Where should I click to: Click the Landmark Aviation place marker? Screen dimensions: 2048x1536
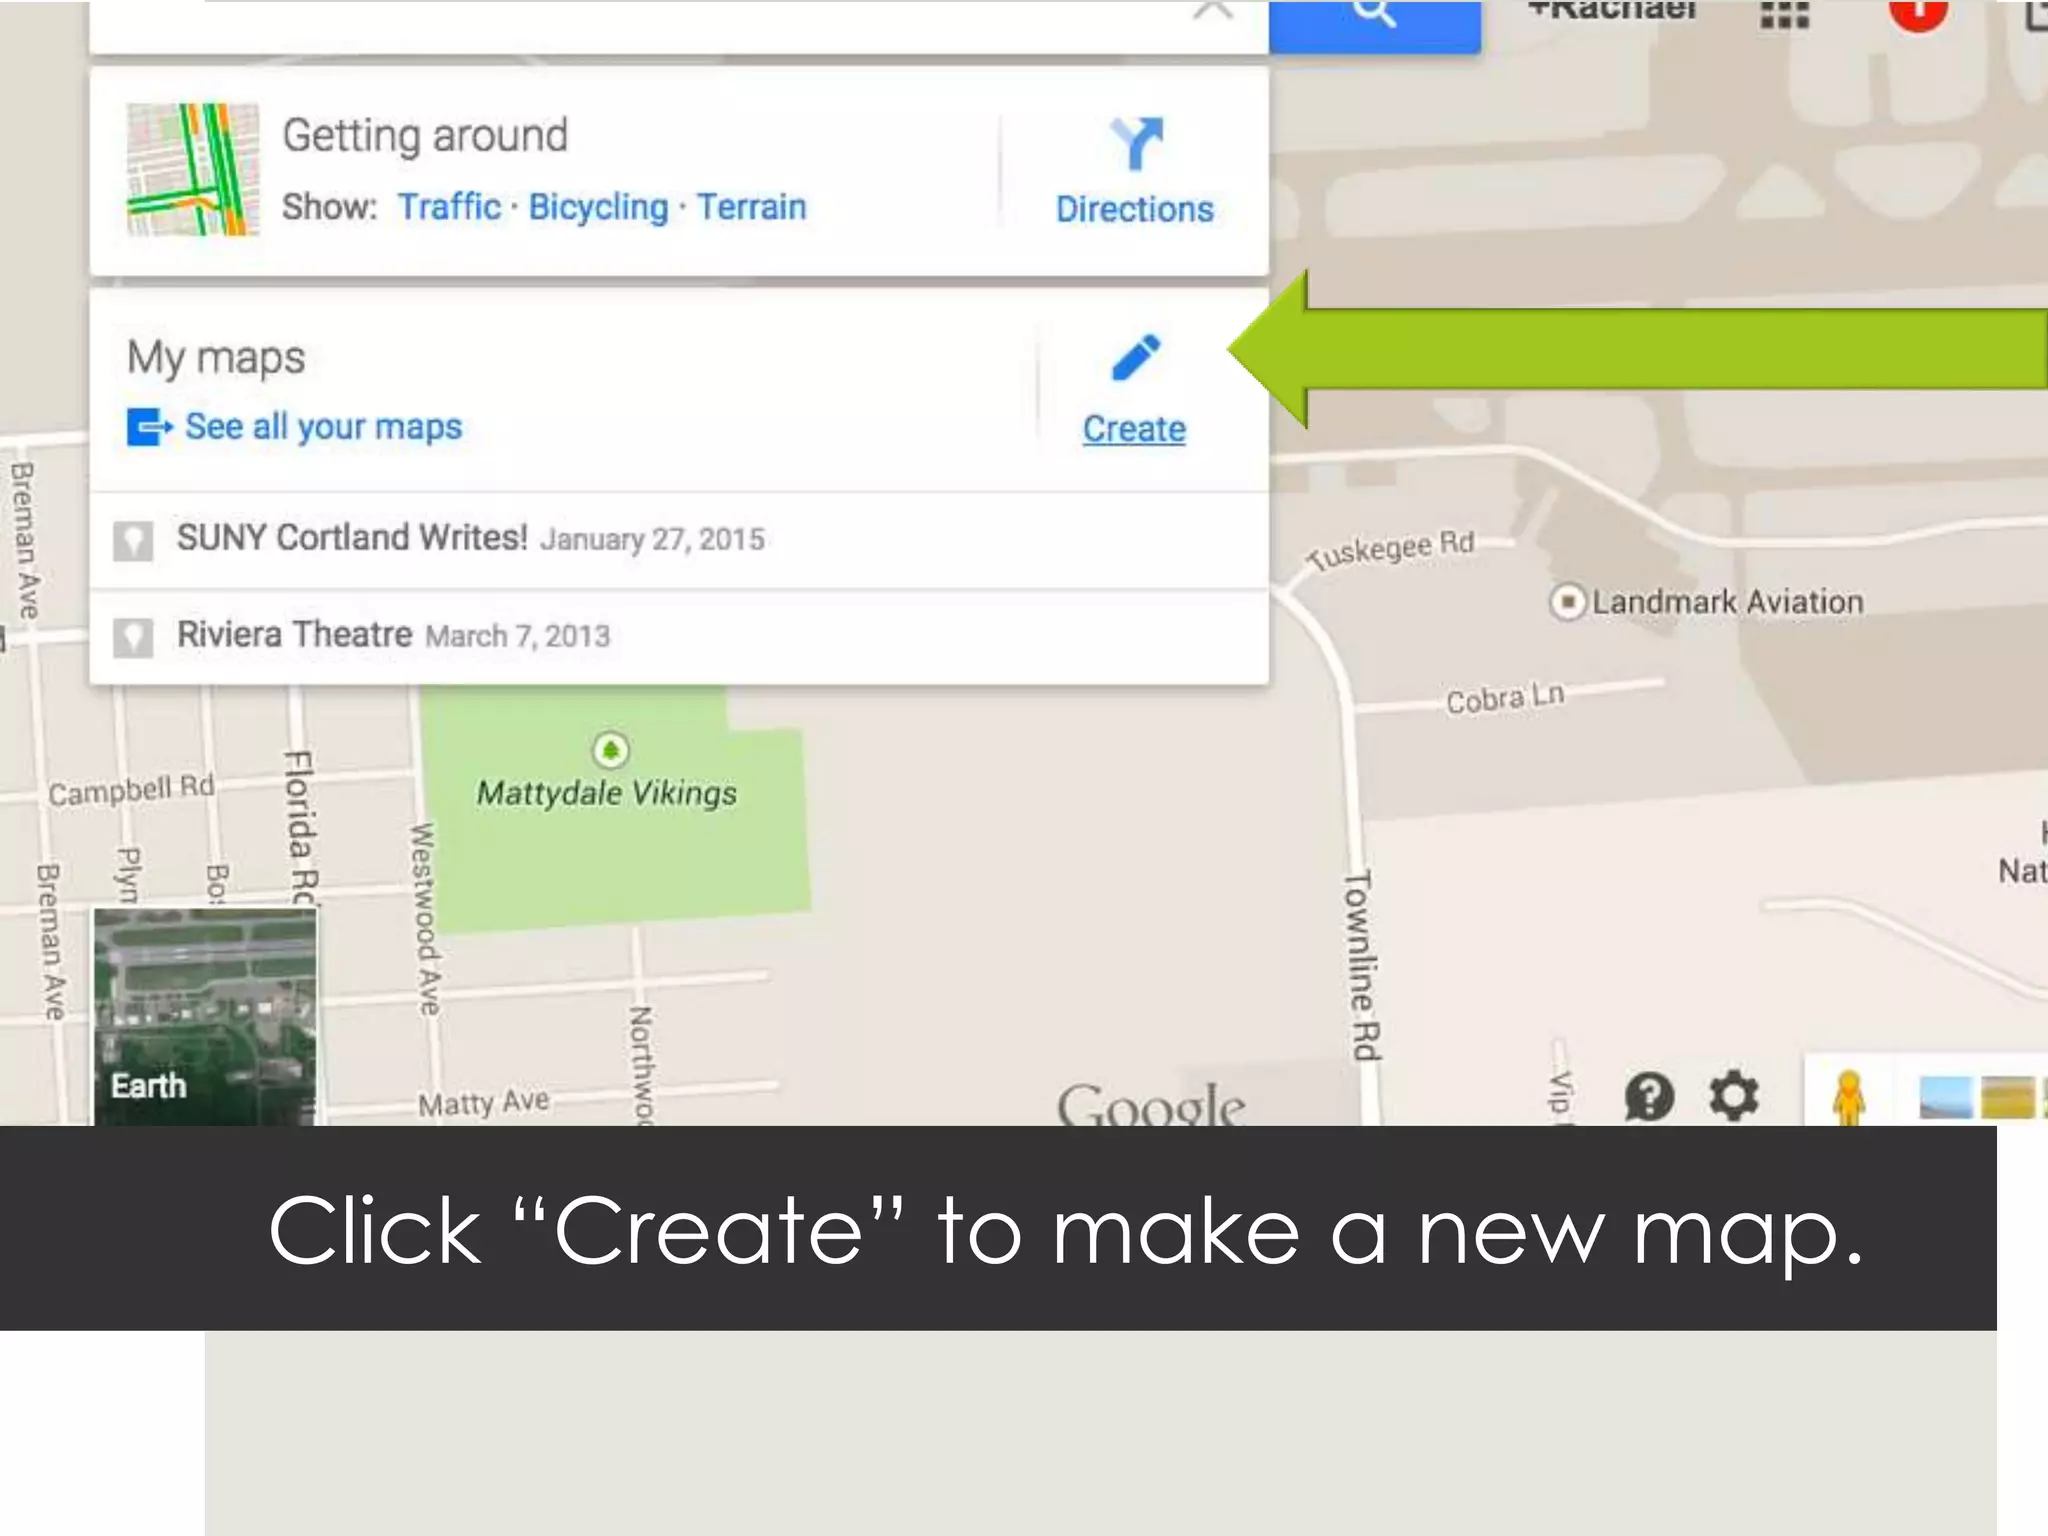[1567, 602]
